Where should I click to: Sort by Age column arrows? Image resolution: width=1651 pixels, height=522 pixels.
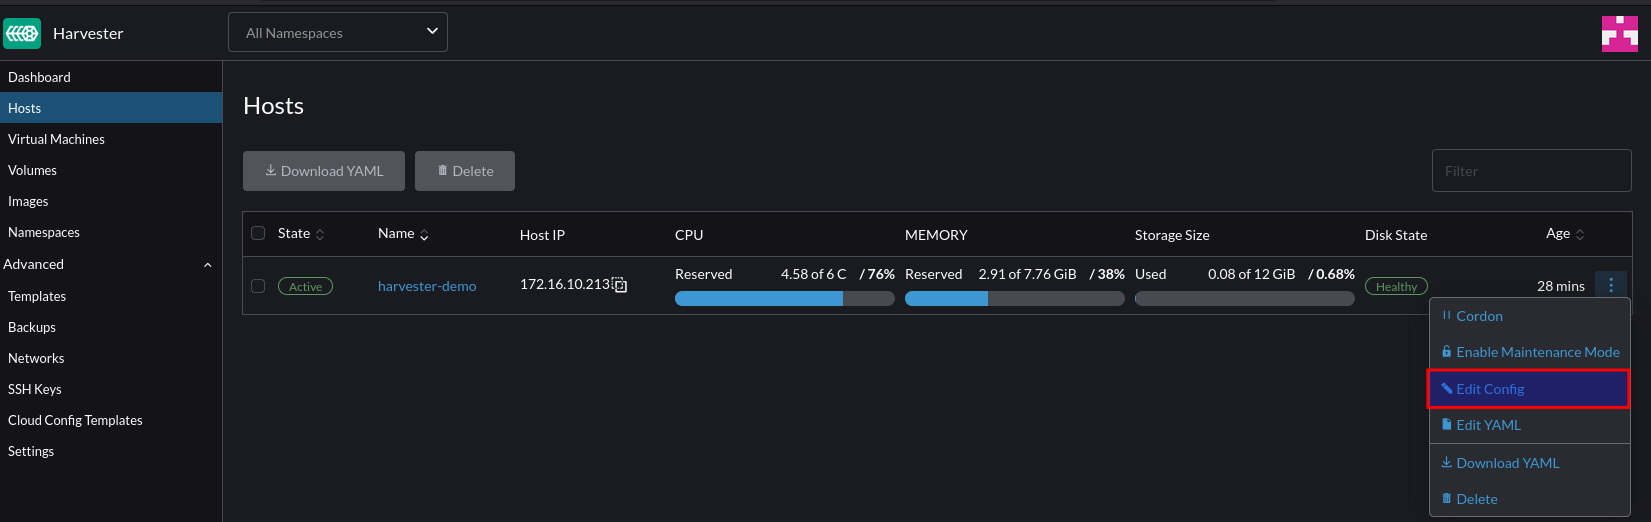[1580, 234]
